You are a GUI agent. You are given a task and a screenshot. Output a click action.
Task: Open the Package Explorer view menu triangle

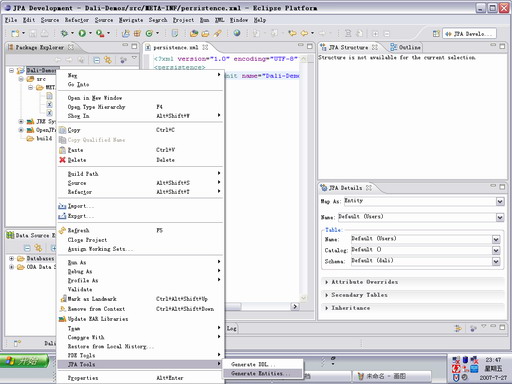(x=134, y=58)
